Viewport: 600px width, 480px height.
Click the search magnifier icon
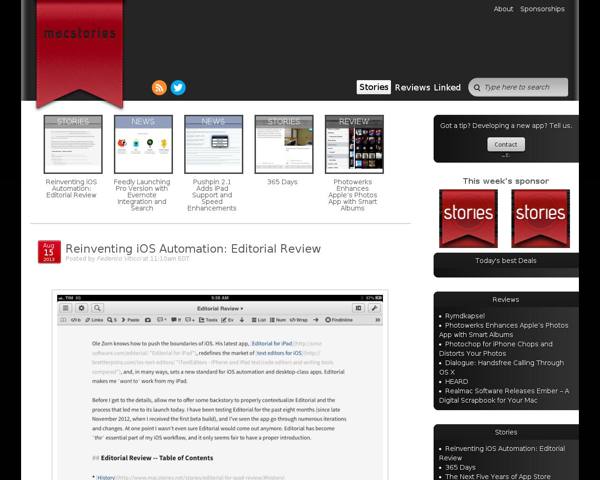click(x=475, y=87)
